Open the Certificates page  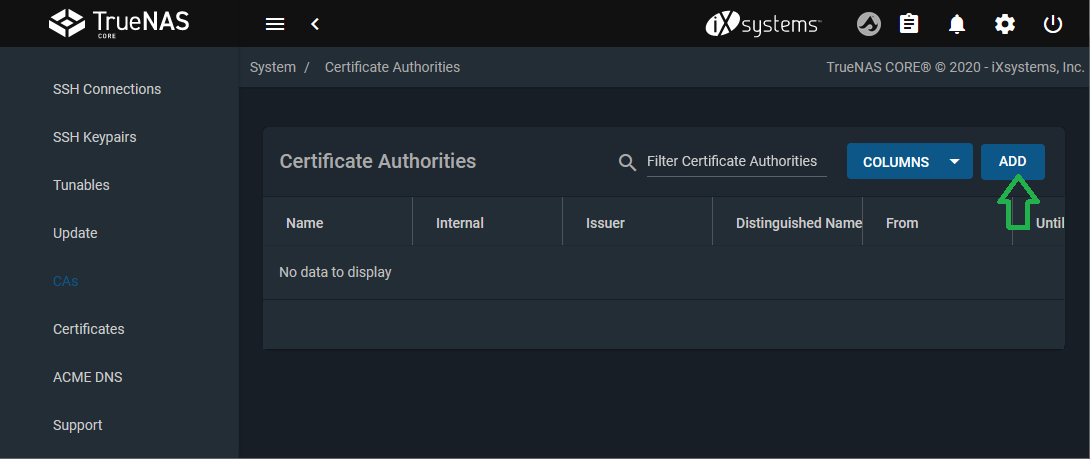89,329
